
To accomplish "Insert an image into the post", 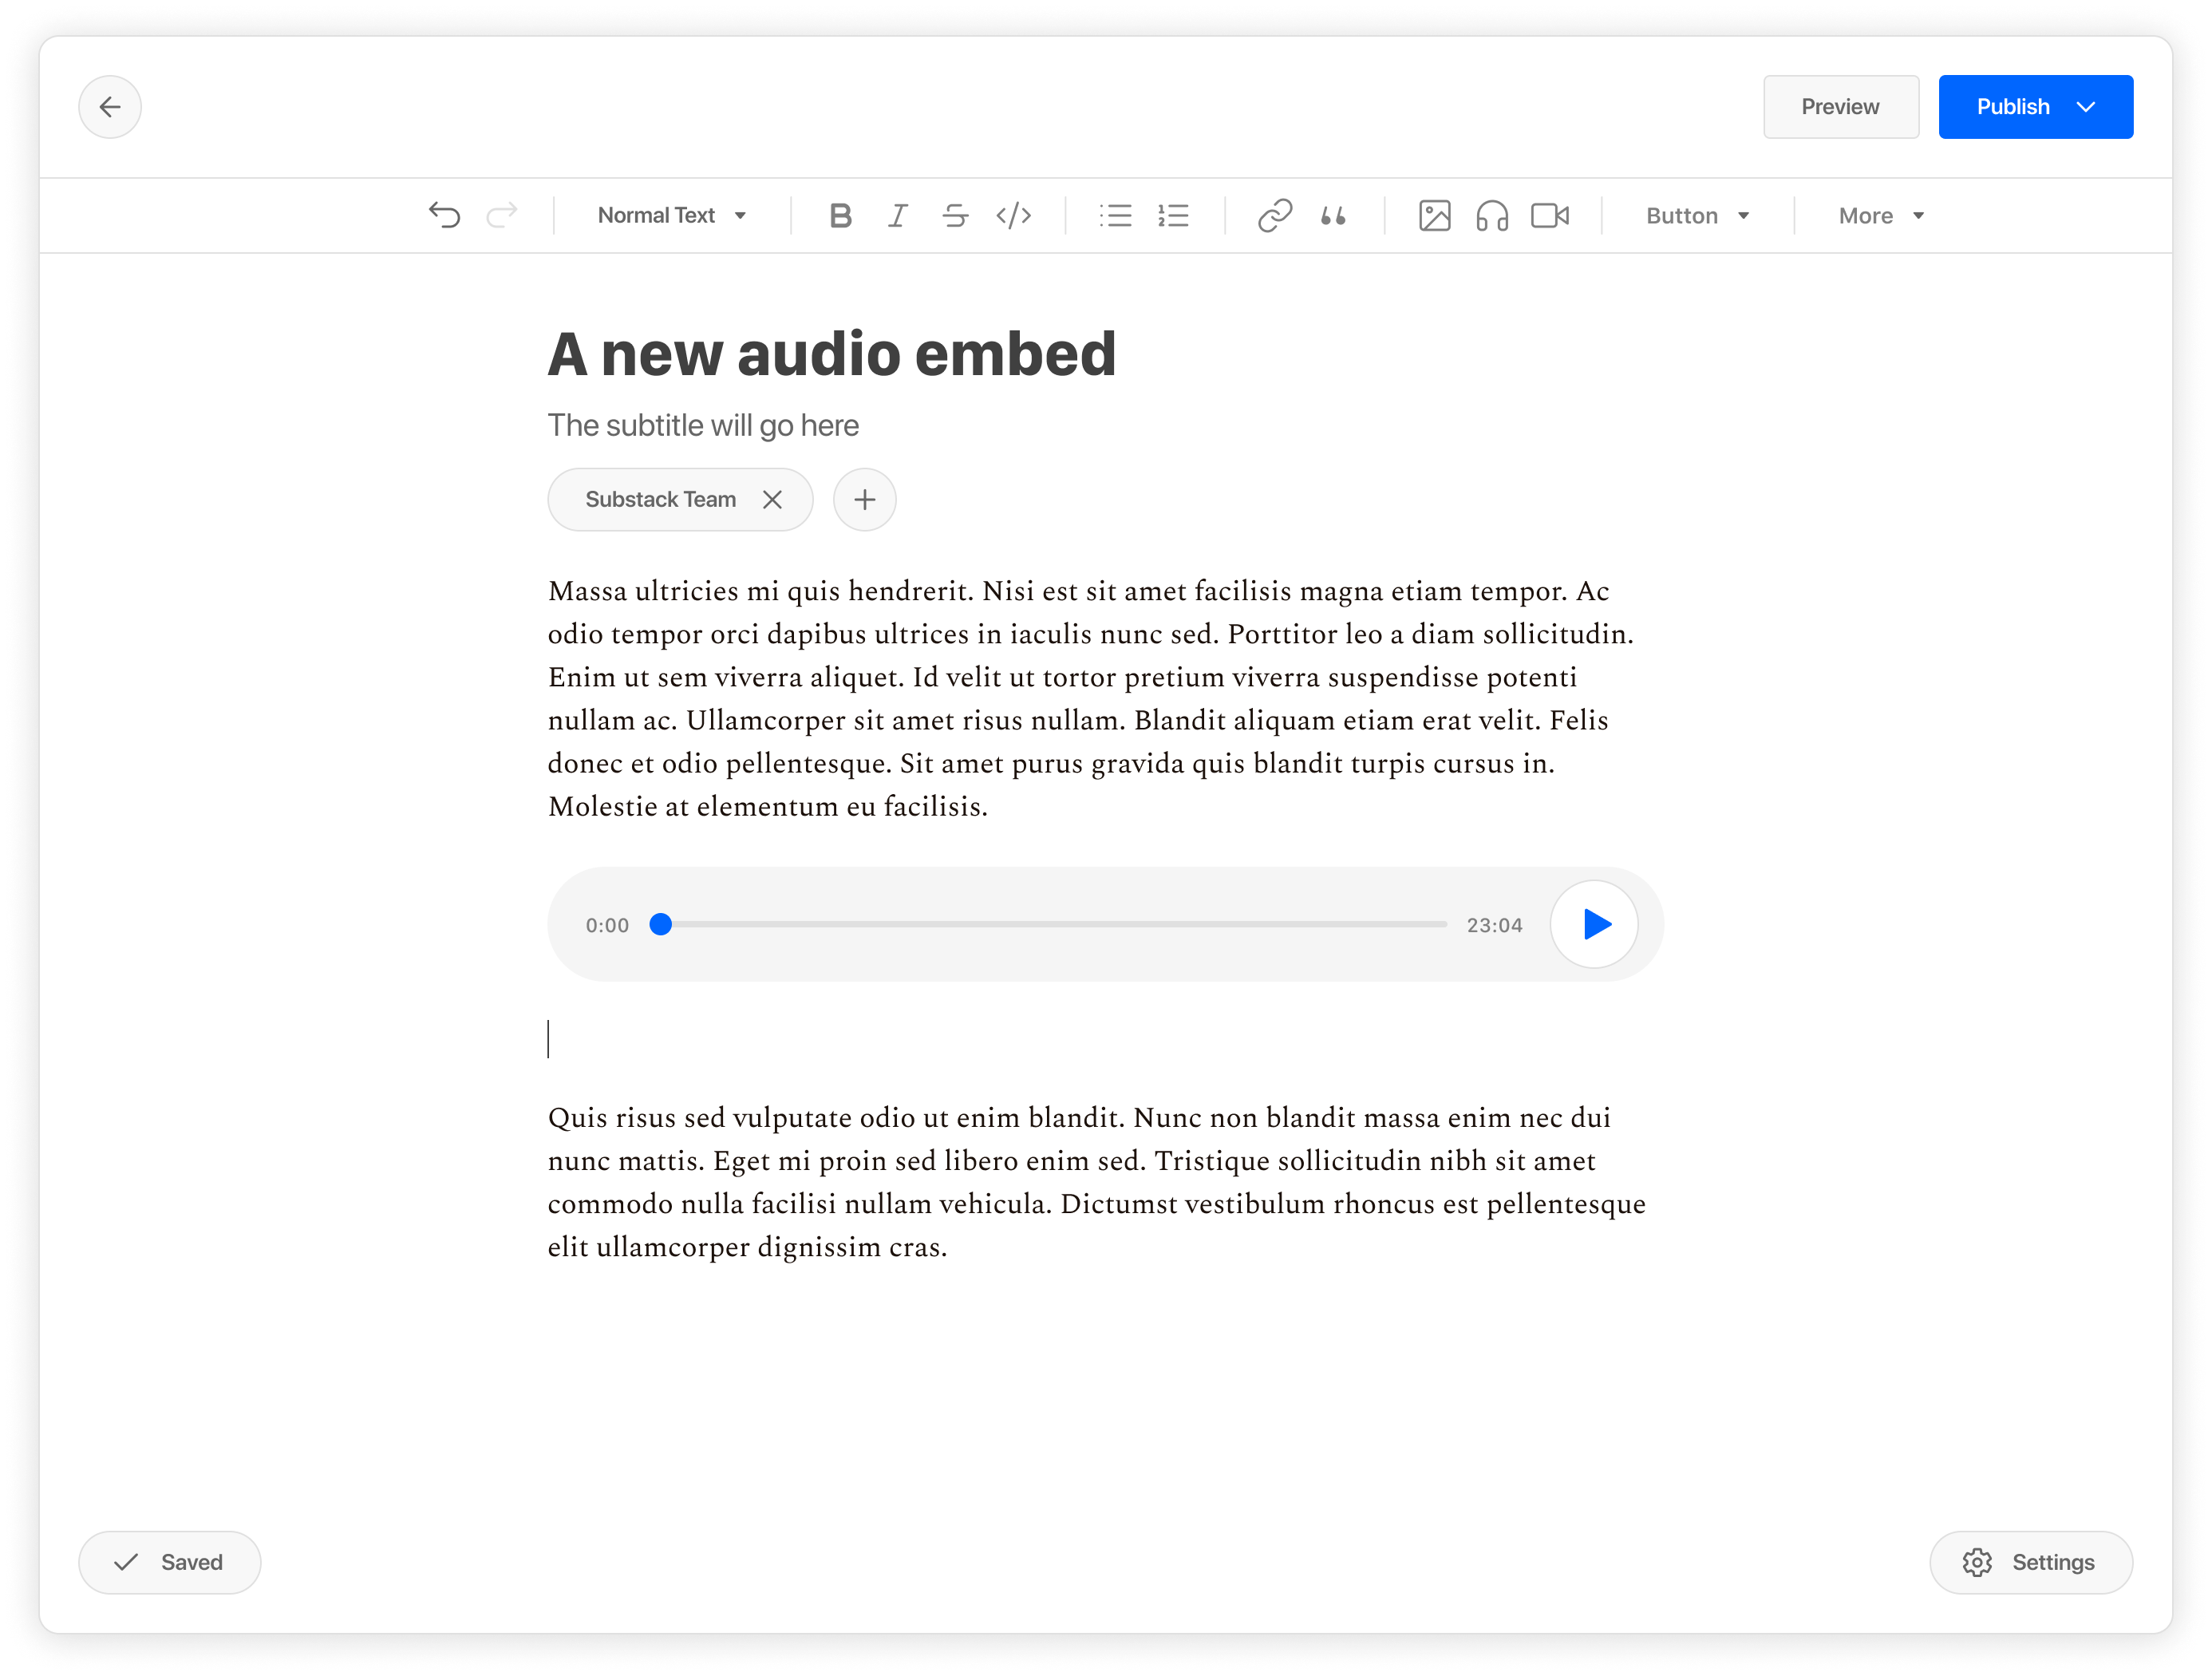I will (1434, 214).
